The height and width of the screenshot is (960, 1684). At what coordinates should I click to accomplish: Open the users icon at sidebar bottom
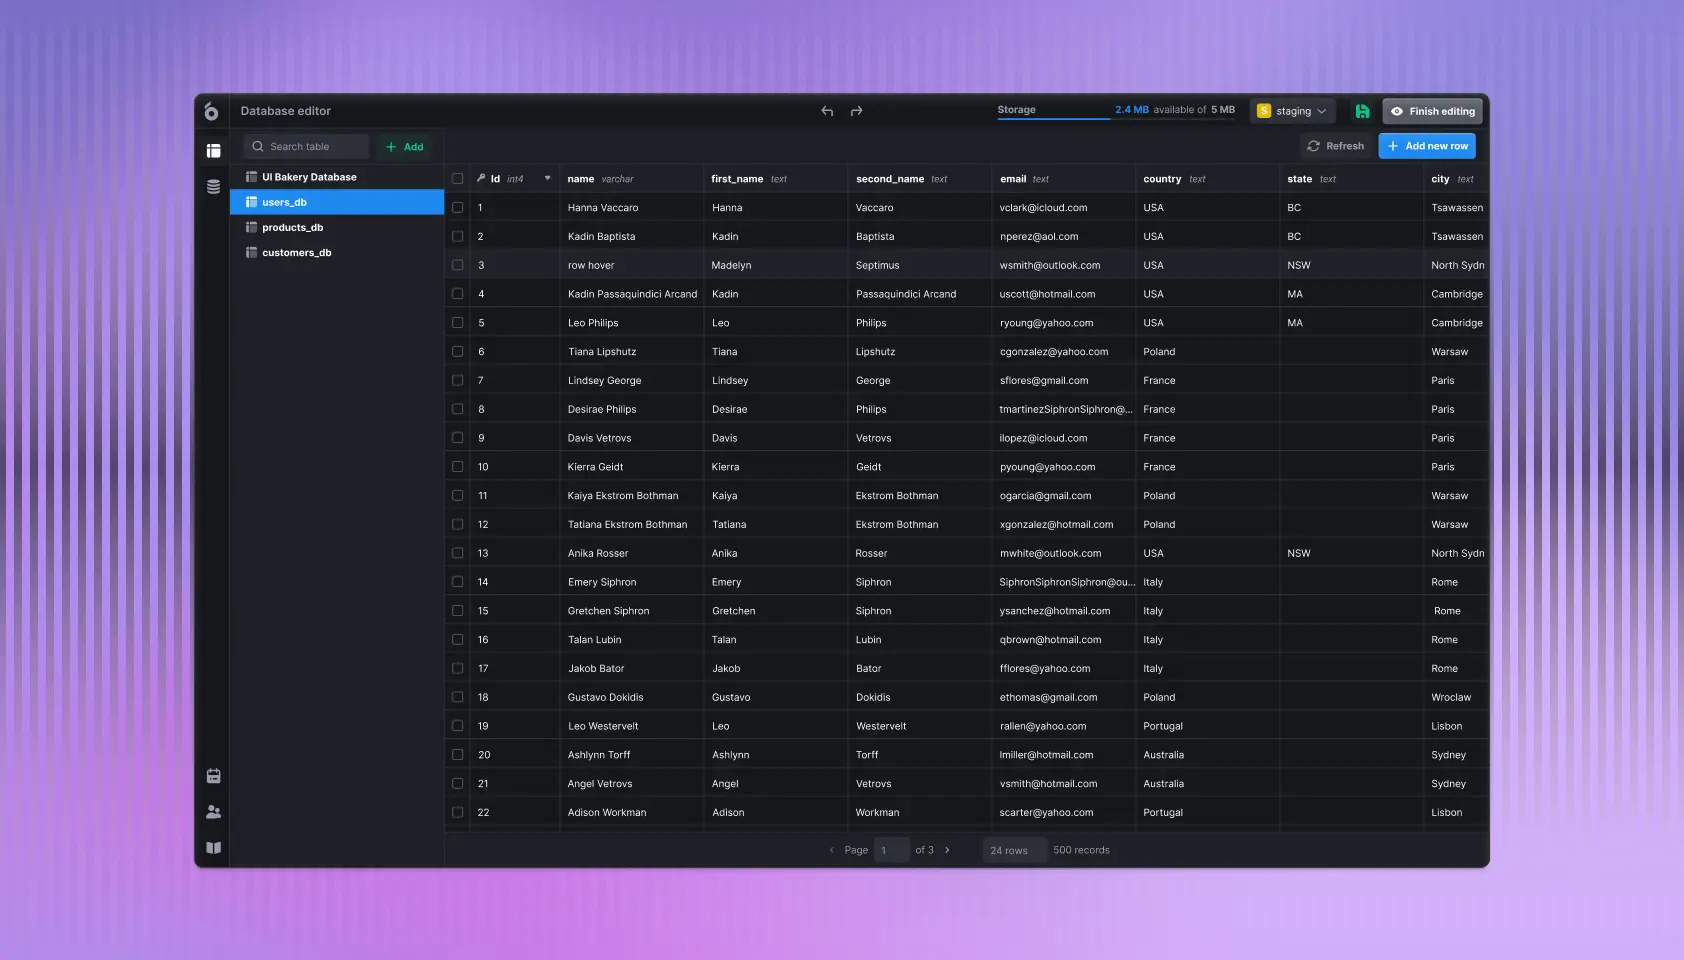pos(213,811)
